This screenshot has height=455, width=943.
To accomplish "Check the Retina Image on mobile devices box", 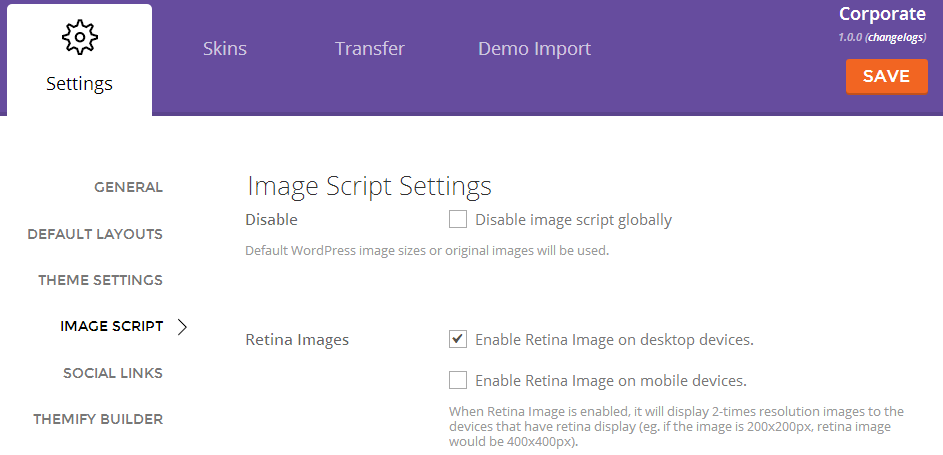I will (x=458, y=380).
